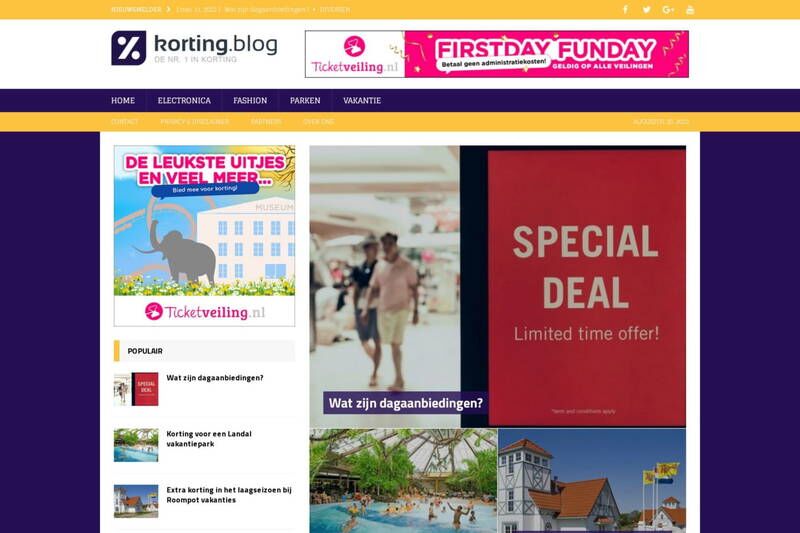Open the 'Korting voor een Landal vakantiepark' article
The image size is (800, 533).
coord(209,439)
